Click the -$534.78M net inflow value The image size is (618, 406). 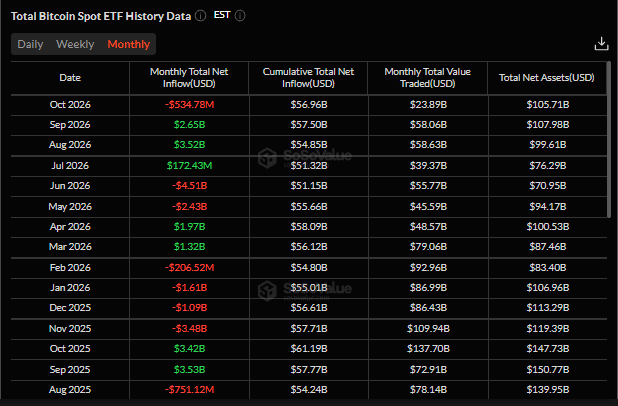(x=190, y=104)
